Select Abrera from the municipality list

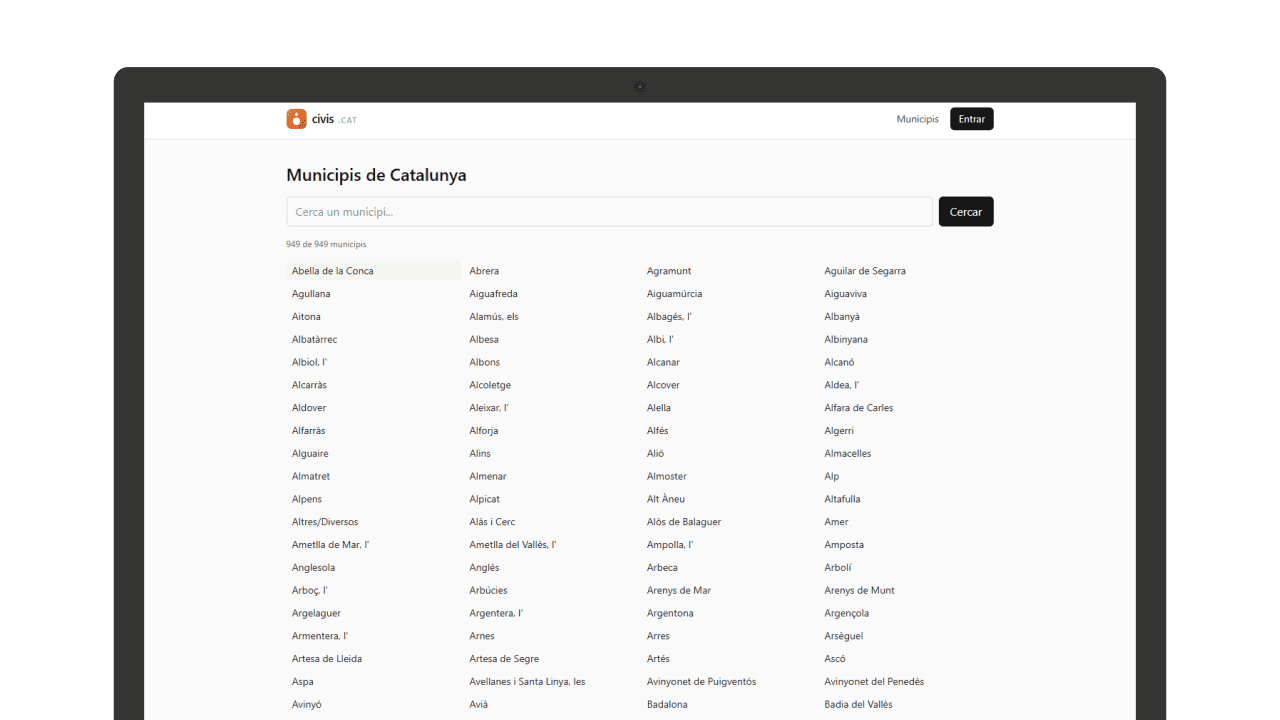[x=484, y=271]
